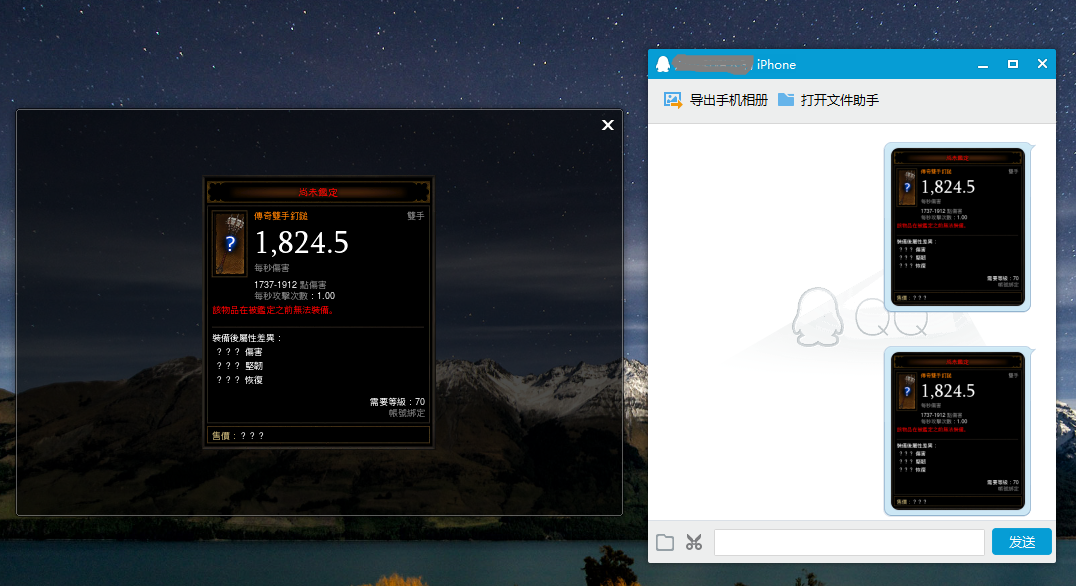Click the 售價：? ? ? price row
Viewport: 1076px width, 586px height.
tap(318, 435)
